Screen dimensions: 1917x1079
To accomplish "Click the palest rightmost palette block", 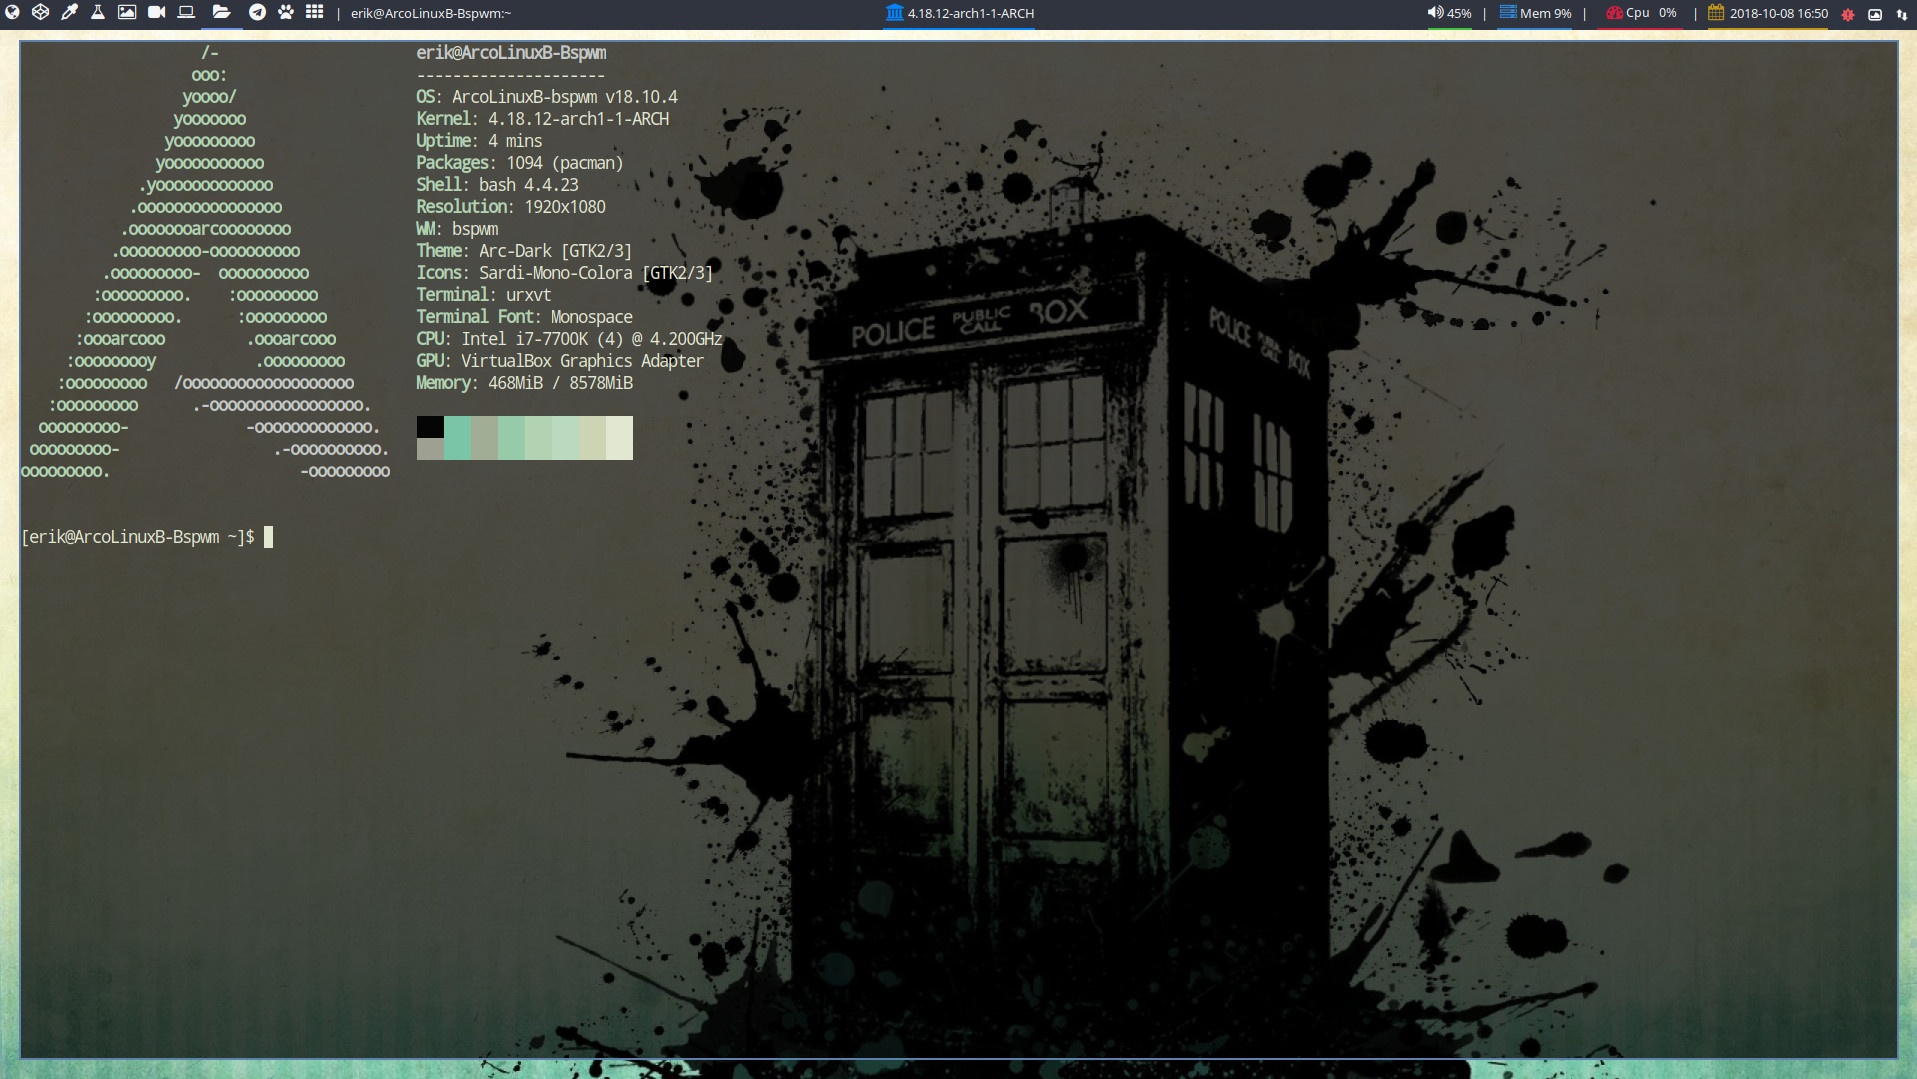I will pyautogui.click(x=619, y=438).
